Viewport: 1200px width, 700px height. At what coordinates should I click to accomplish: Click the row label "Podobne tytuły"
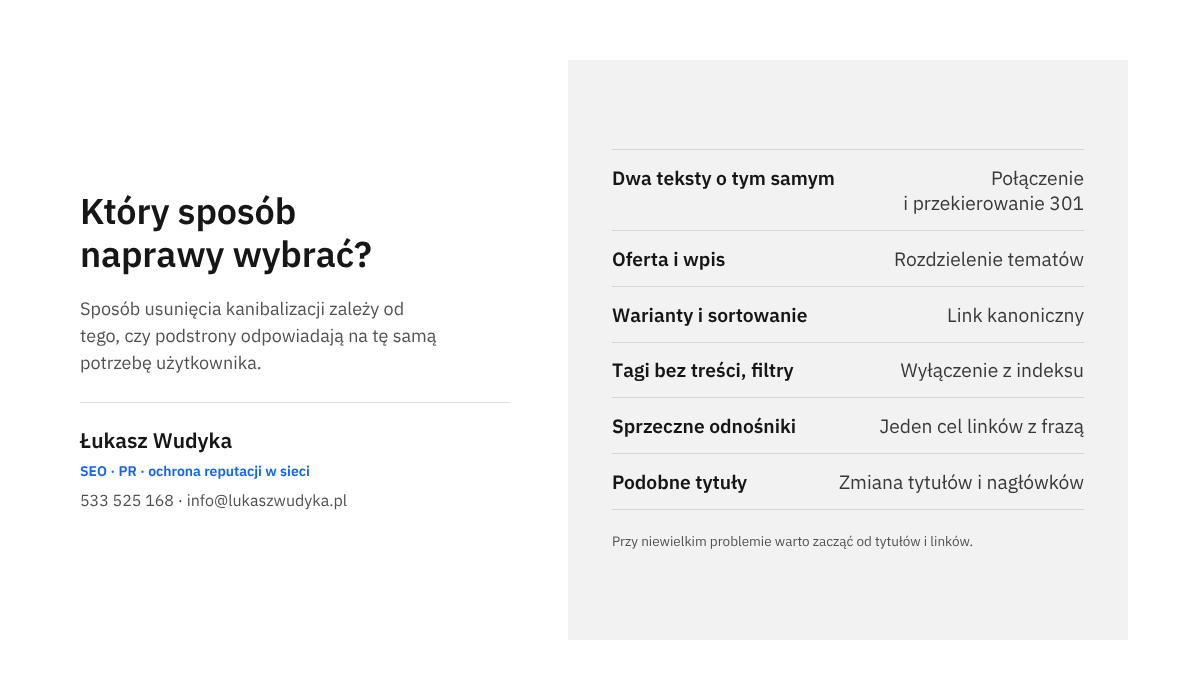[x=680, y=483]
